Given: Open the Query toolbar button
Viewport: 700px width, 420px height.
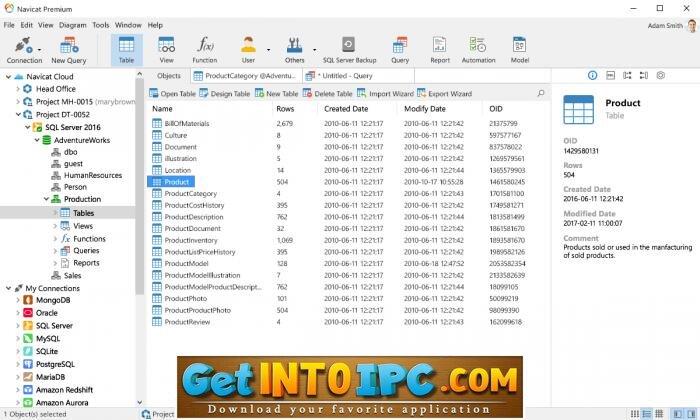Looking at the screenshot, I should point(400,50).
